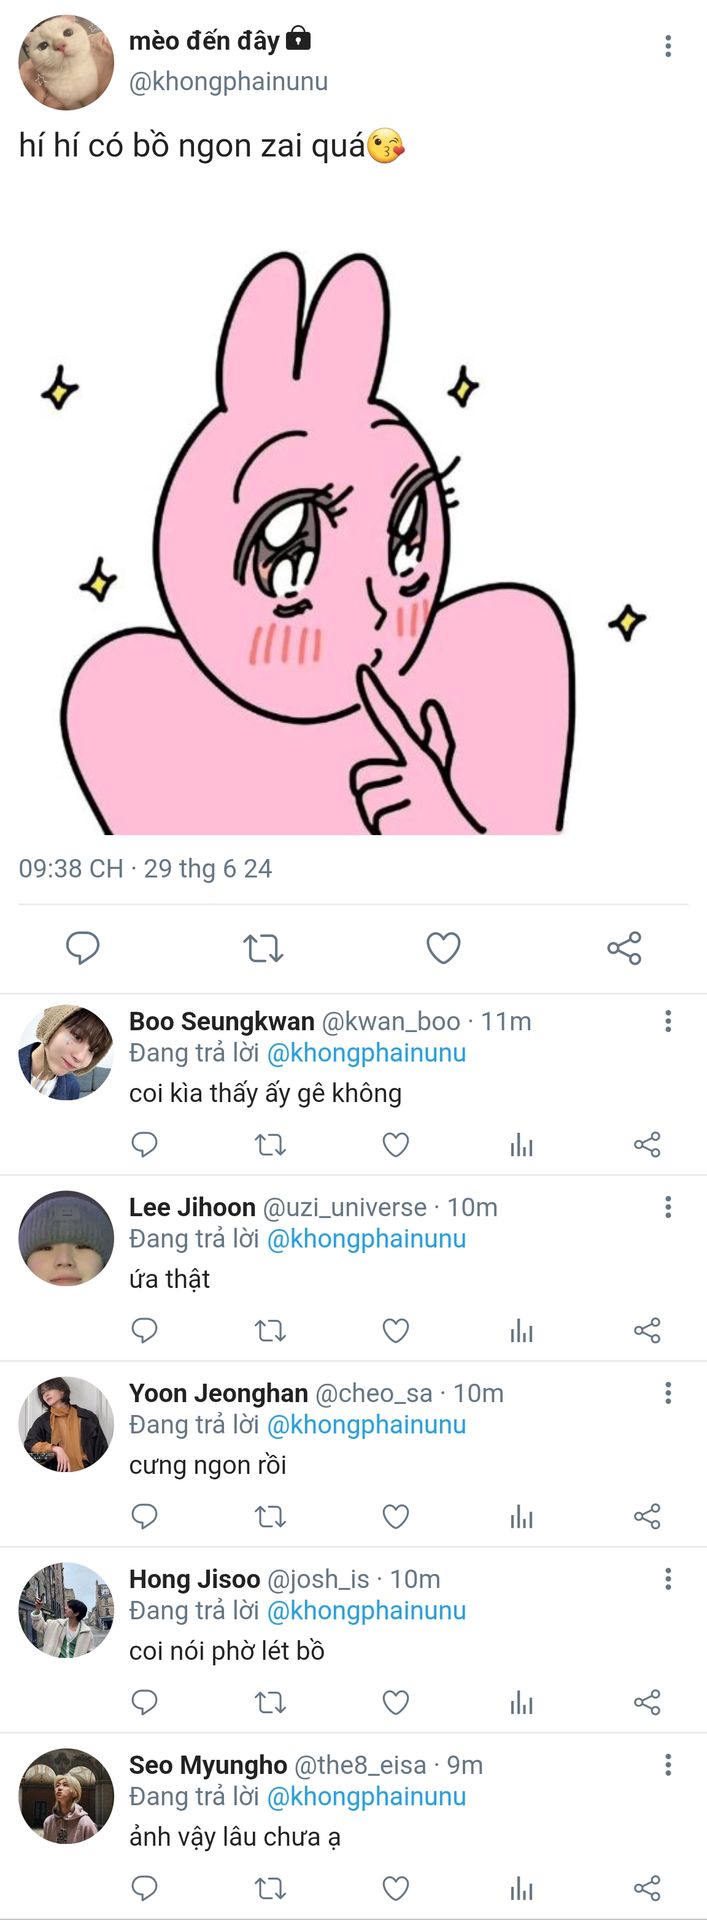View analytics on Hong Jisoo's reply

[x=521, y=1702]
